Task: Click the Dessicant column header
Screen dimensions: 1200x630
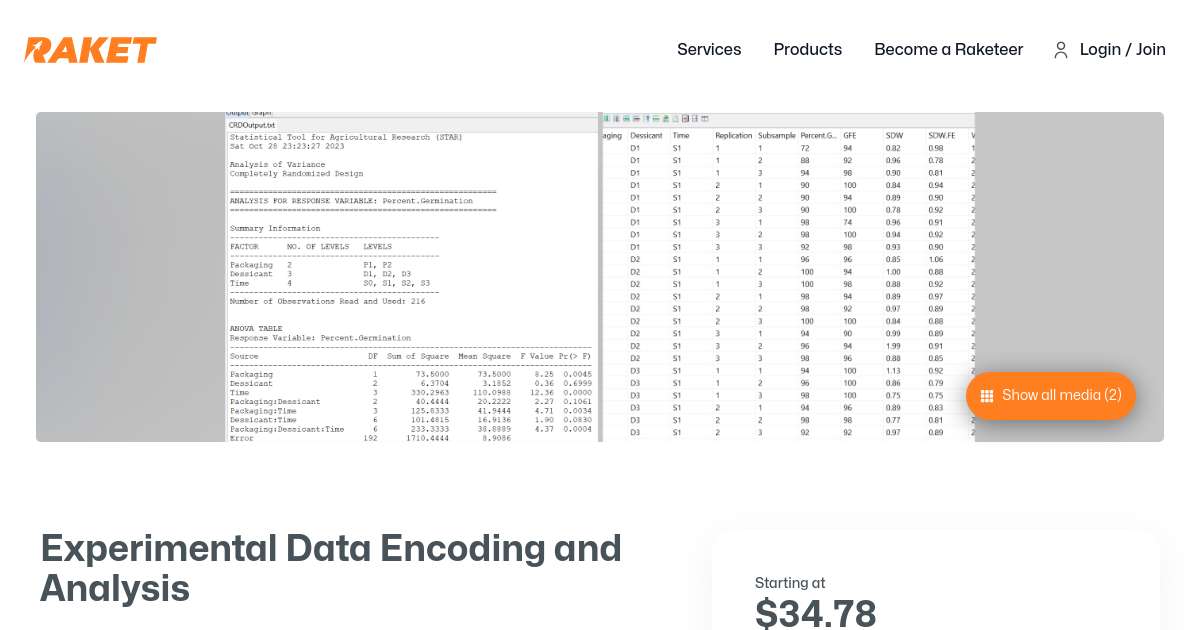Action: (x=646, y=135)
